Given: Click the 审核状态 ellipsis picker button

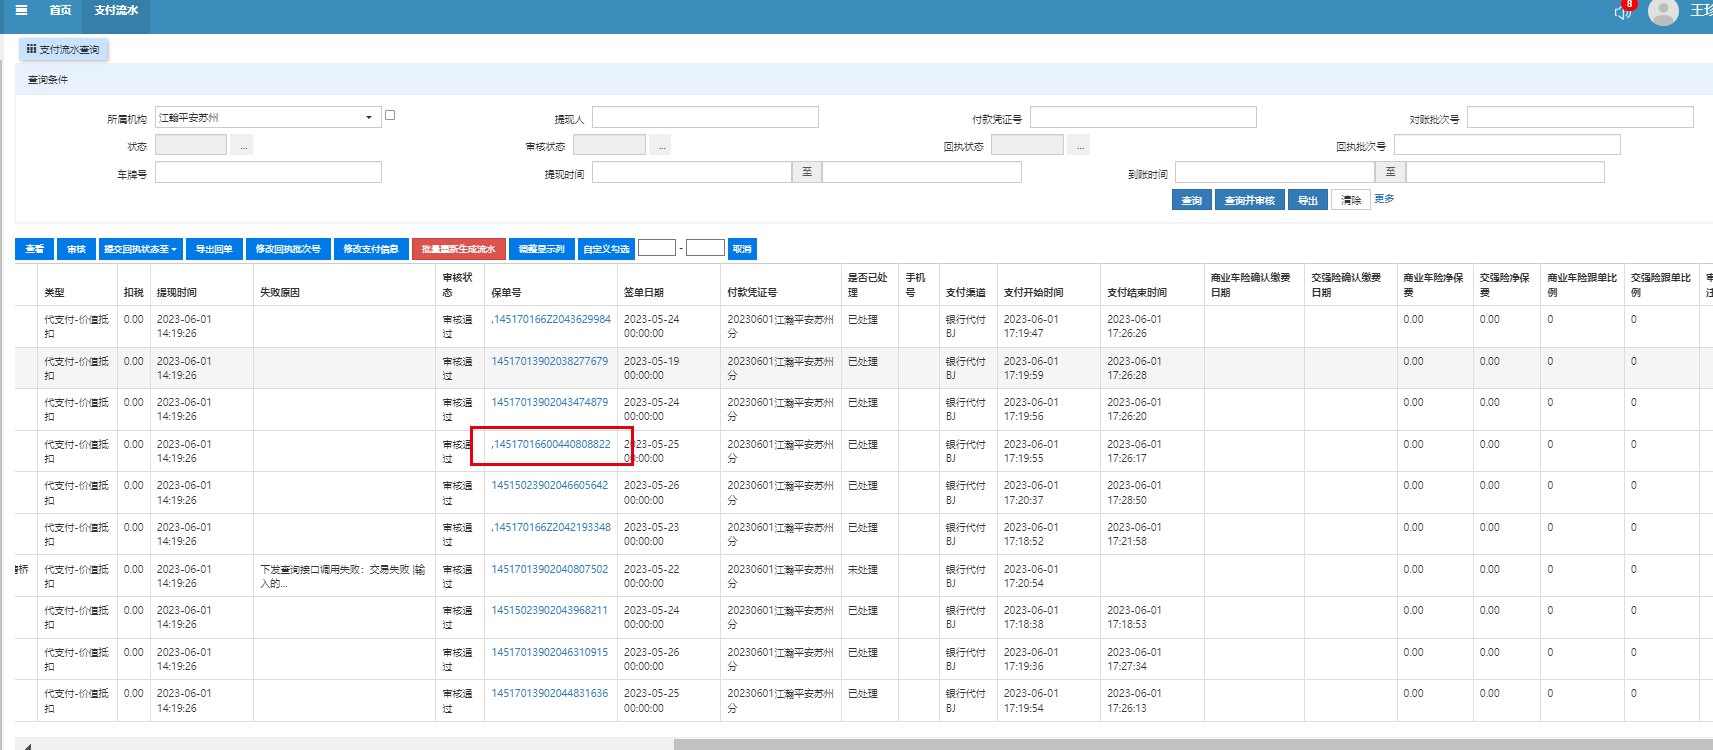Looking at the screenshot, I should point(660,146).
